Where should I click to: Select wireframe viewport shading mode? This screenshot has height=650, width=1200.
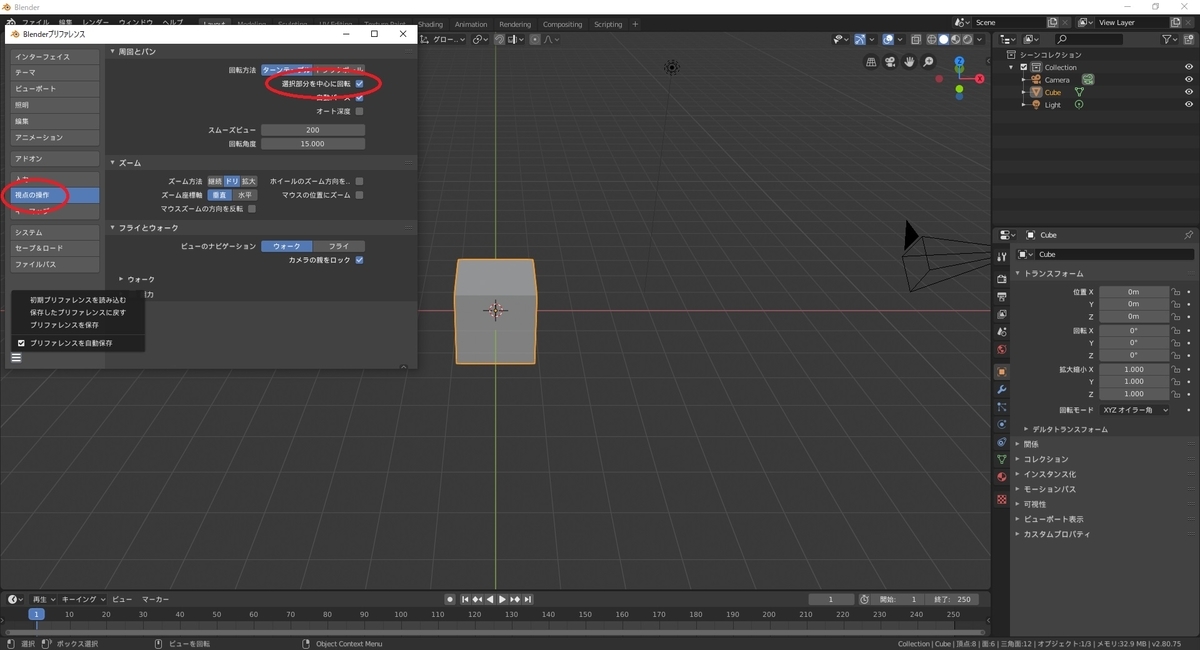(931, 39)
